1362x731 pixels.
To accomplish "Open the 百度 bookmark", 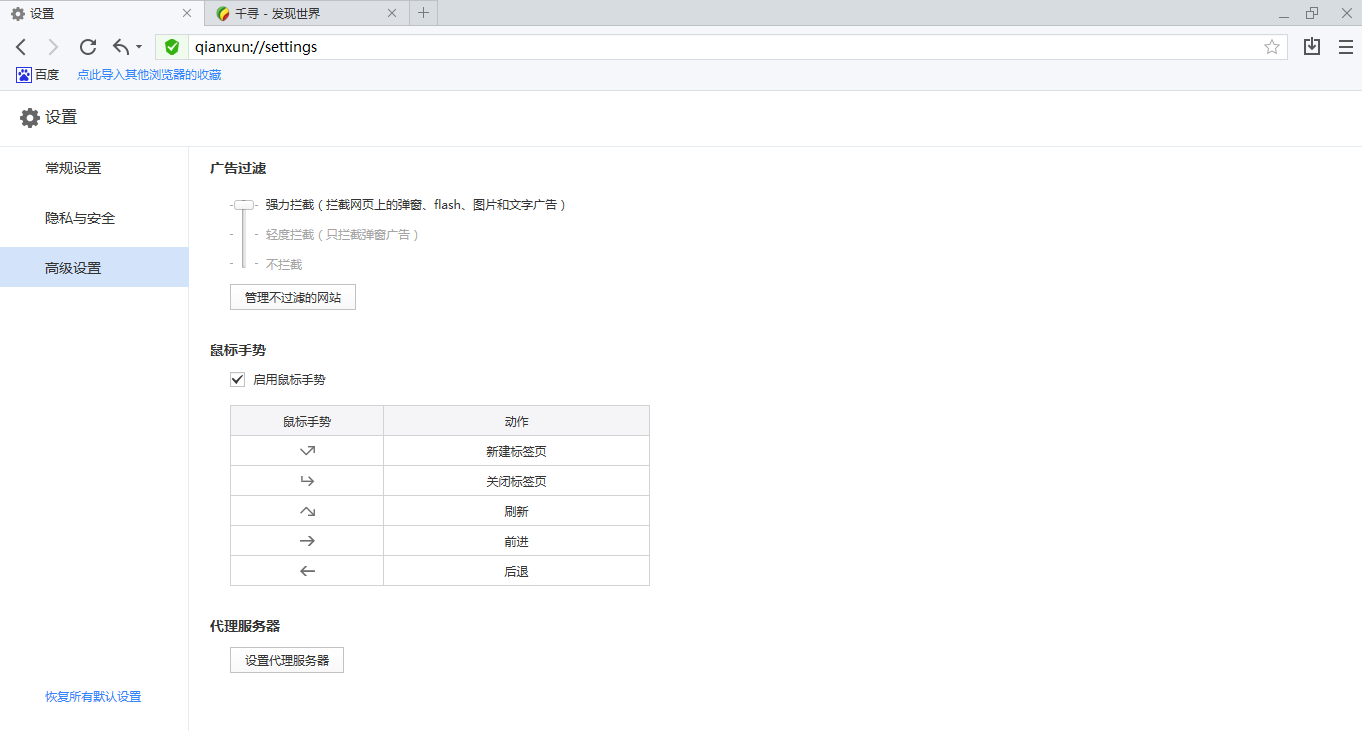I will [x=38, y=75].
